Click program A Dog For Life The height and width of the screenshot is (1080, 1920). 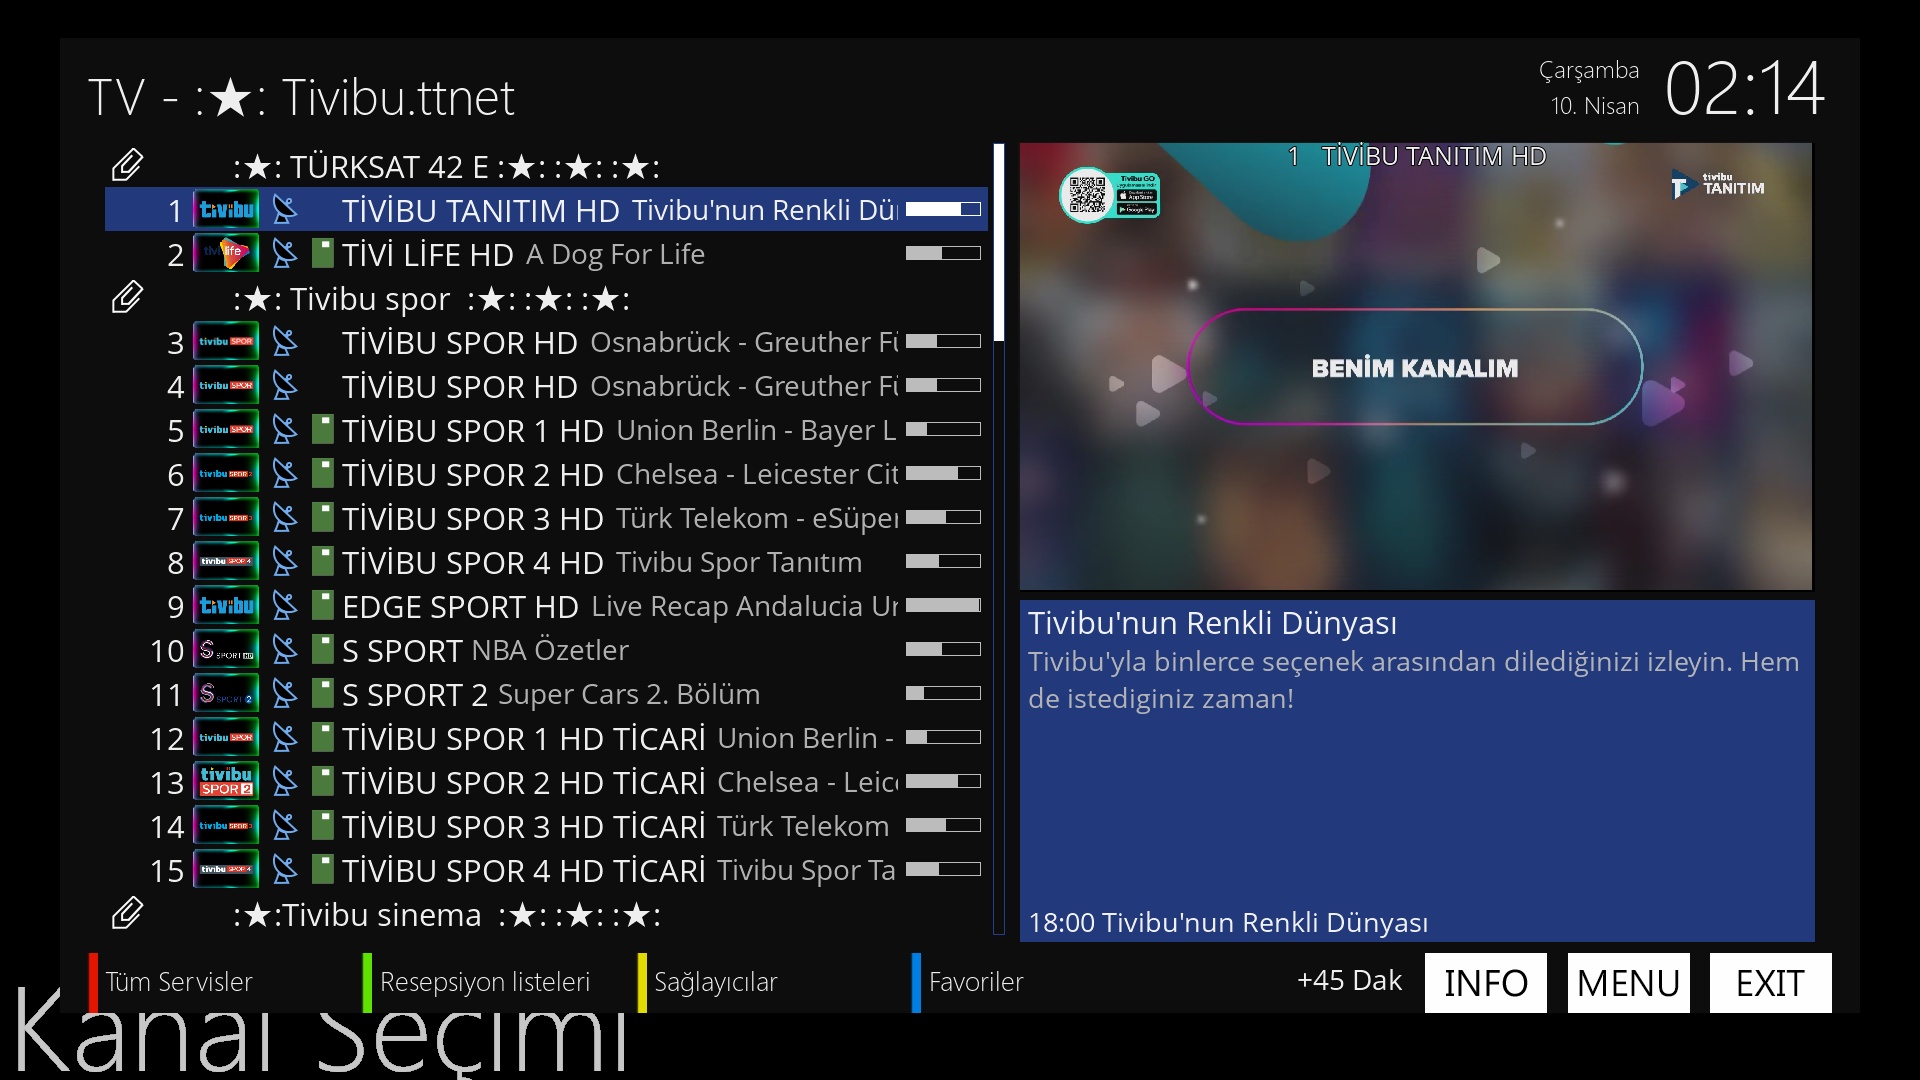click(x=615, y=254)
